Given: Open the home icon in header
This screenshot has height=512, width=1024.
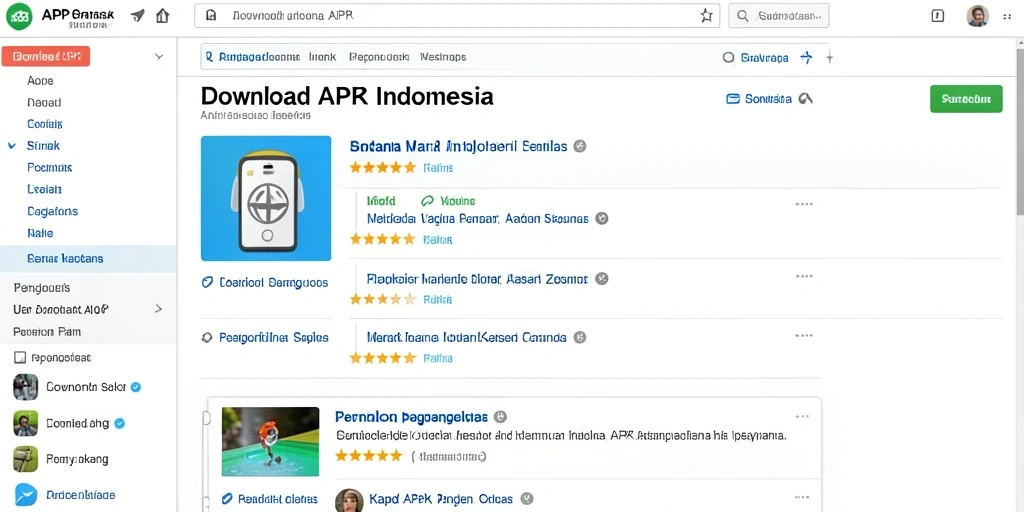Looking at the screenshot, I should (163, 16).
